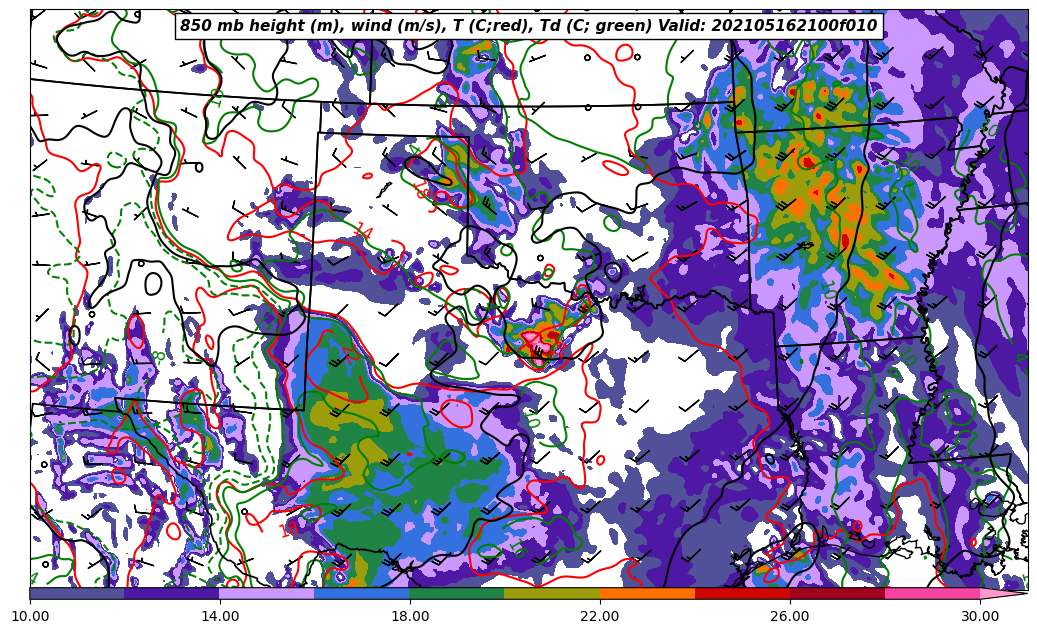Click the red 18 contour label near bottom-left
This screenshot has width=1037, height=633.
(289, 530)
